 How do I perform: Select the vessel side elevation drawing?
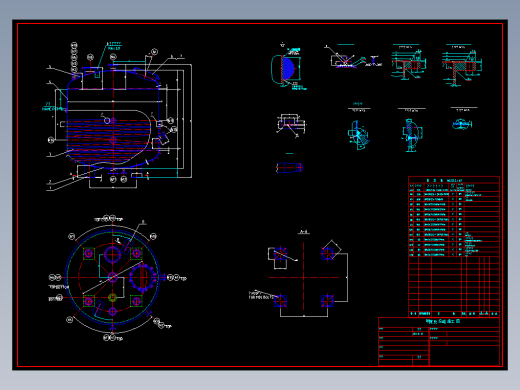pyautogui.click(x=118, y=117)
